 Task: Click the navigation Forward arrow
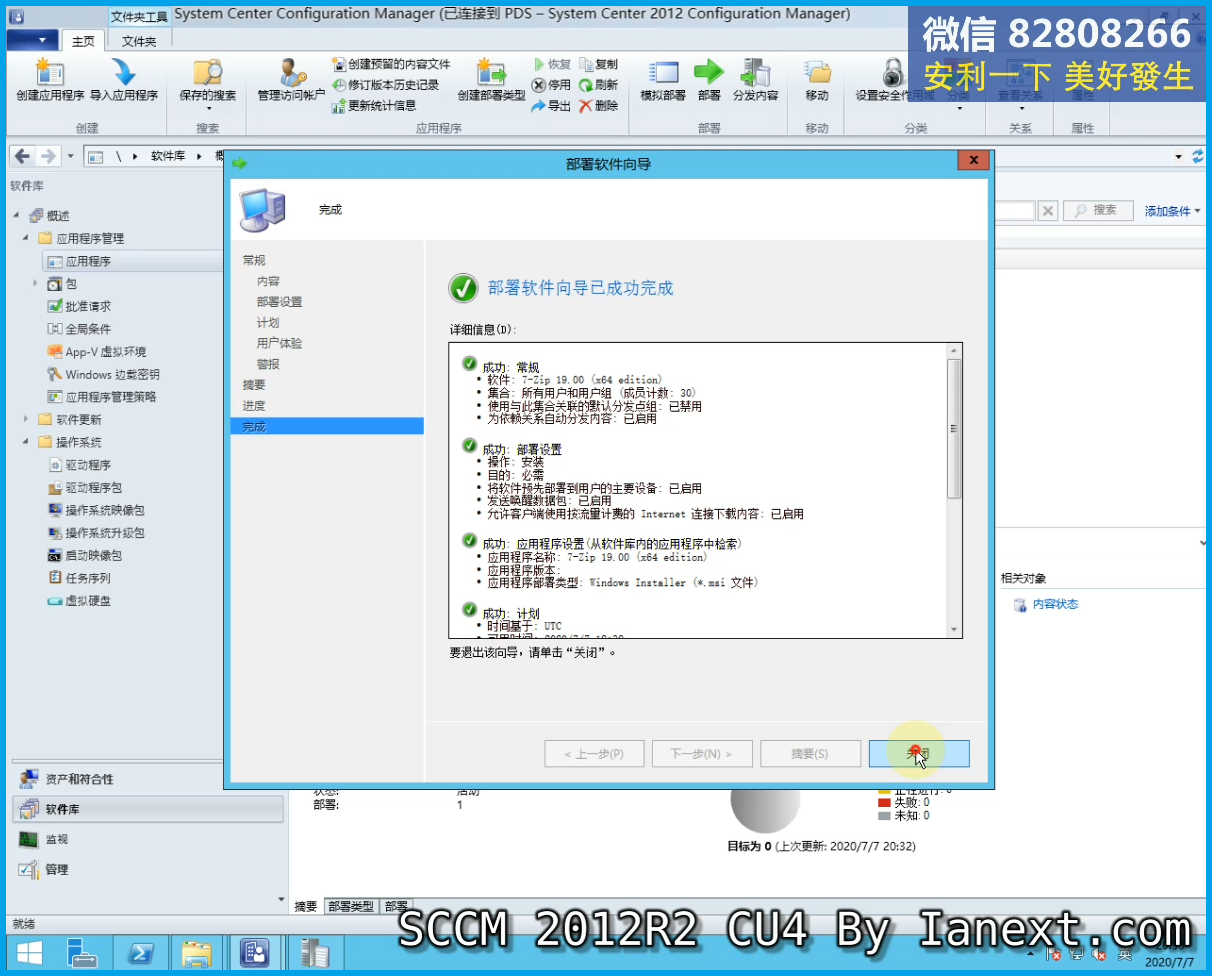click(x=46, y=157)
